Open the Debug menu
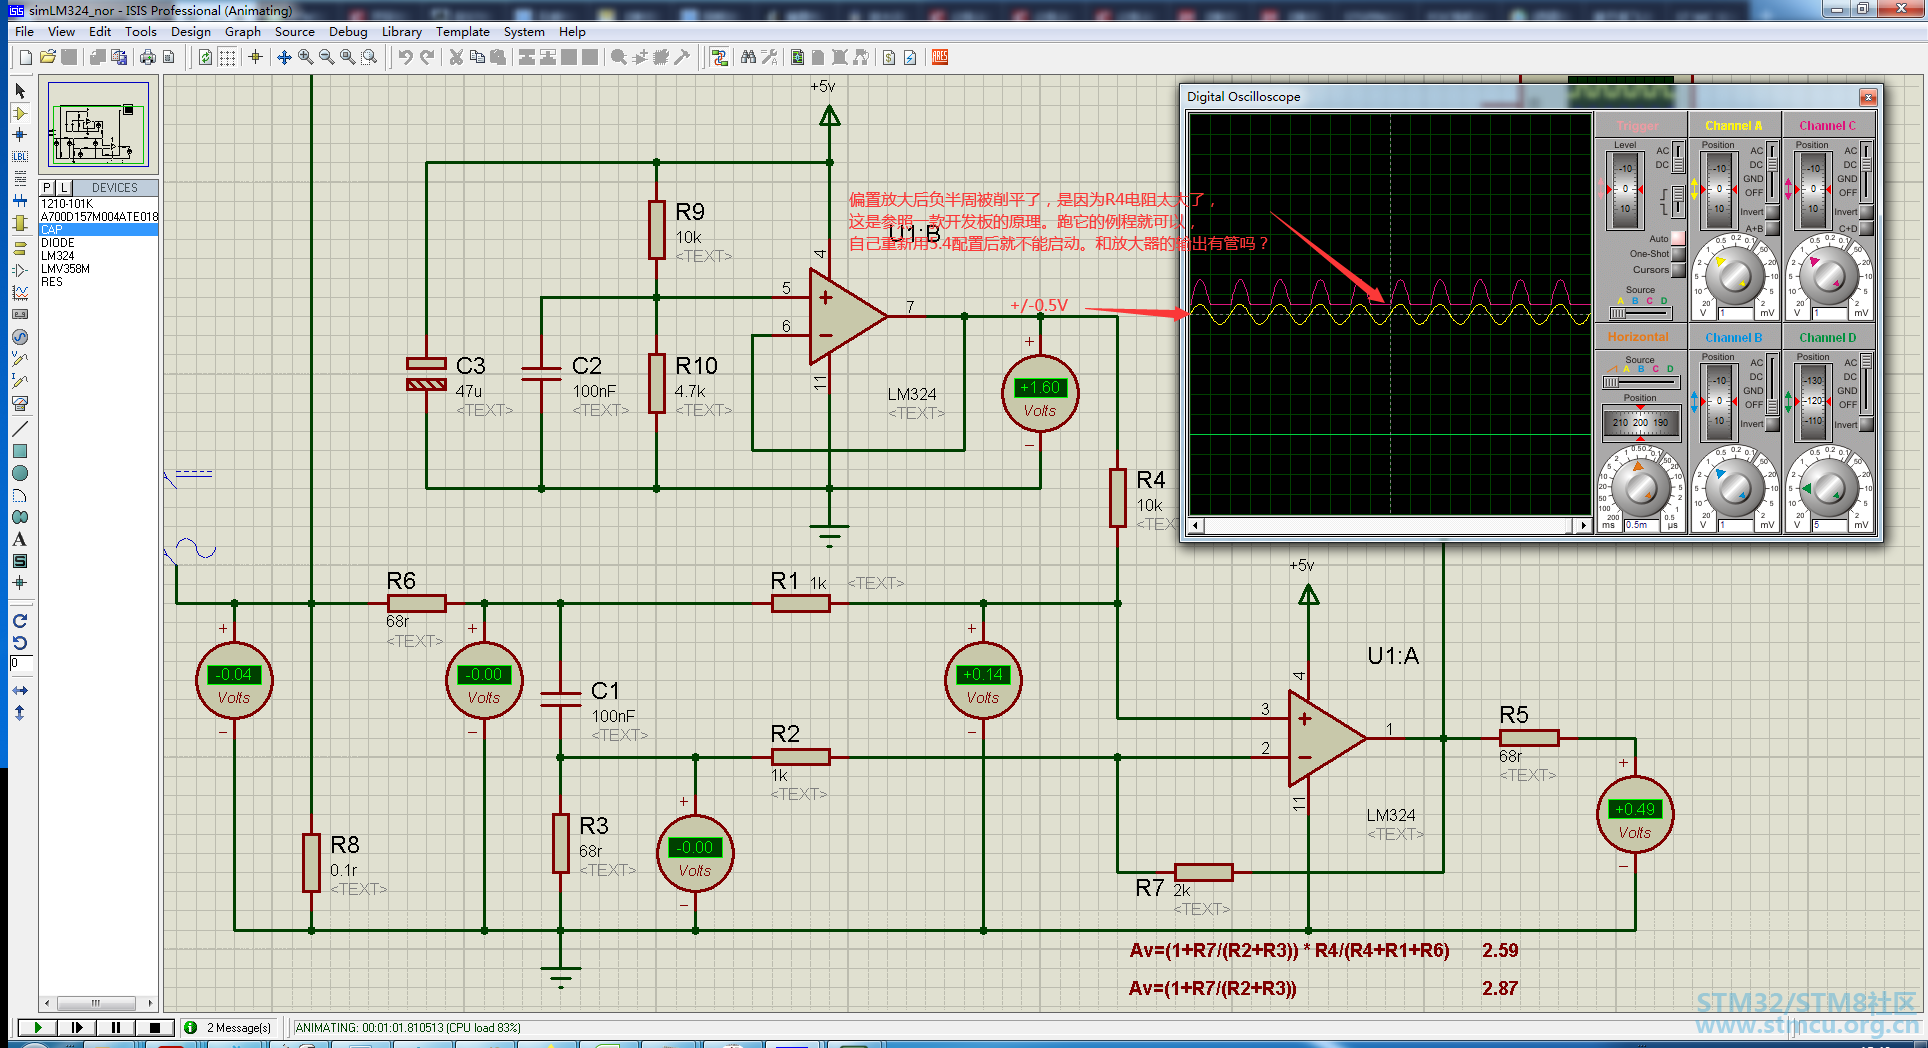This screenshot has height=1048, width=1928. click(x=348, y=31)
